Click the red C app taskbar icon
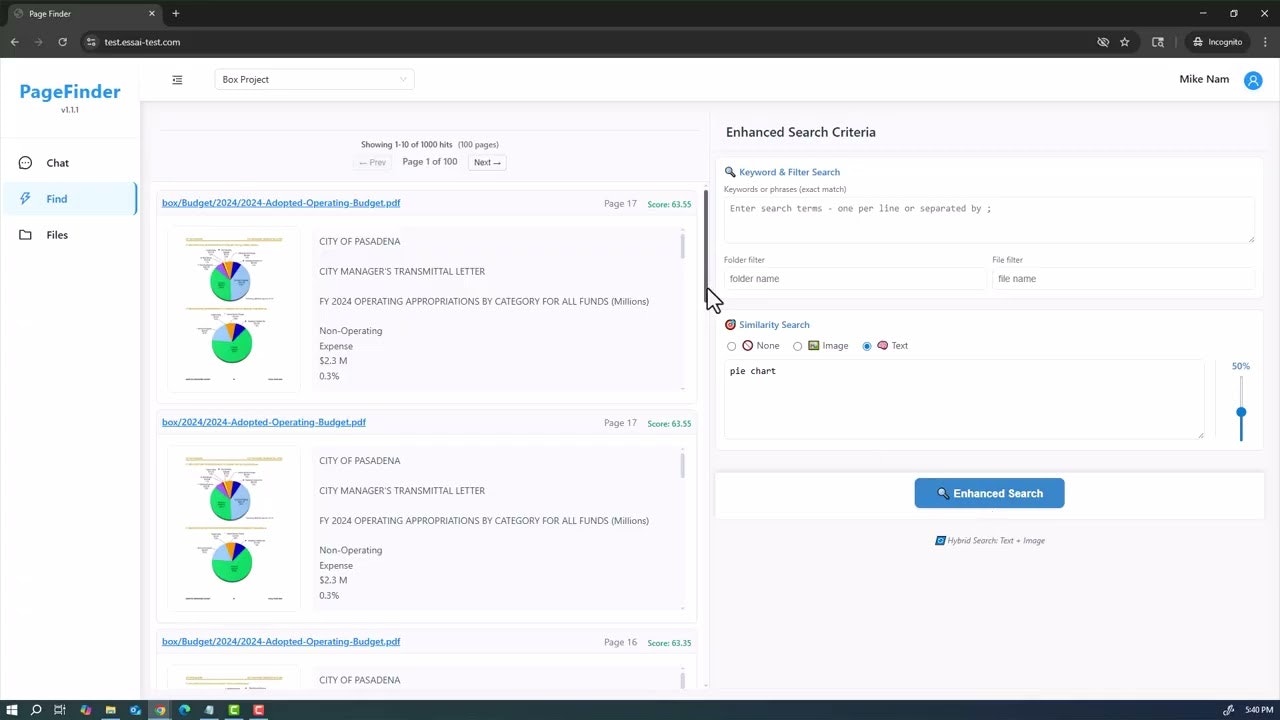1280x720 pixels. 258,710
